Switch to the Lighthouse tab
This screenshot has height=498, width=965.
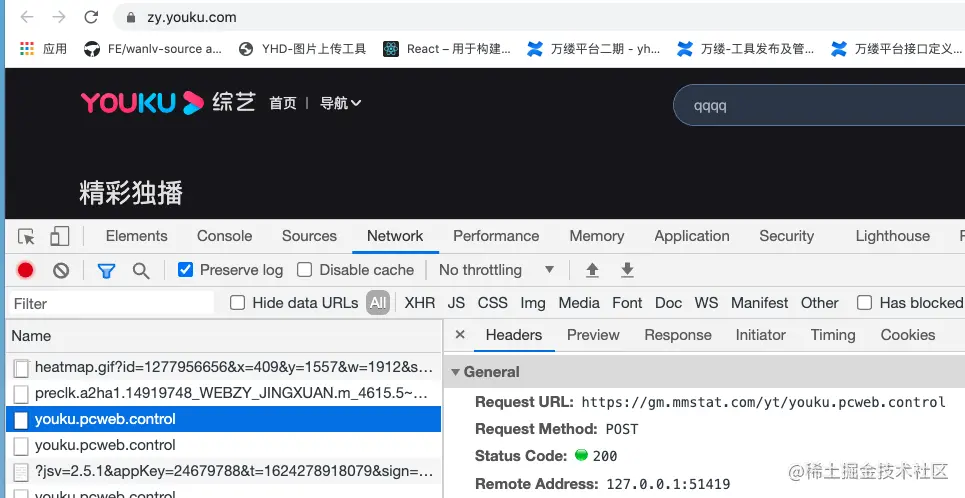[x=892, y=236]
